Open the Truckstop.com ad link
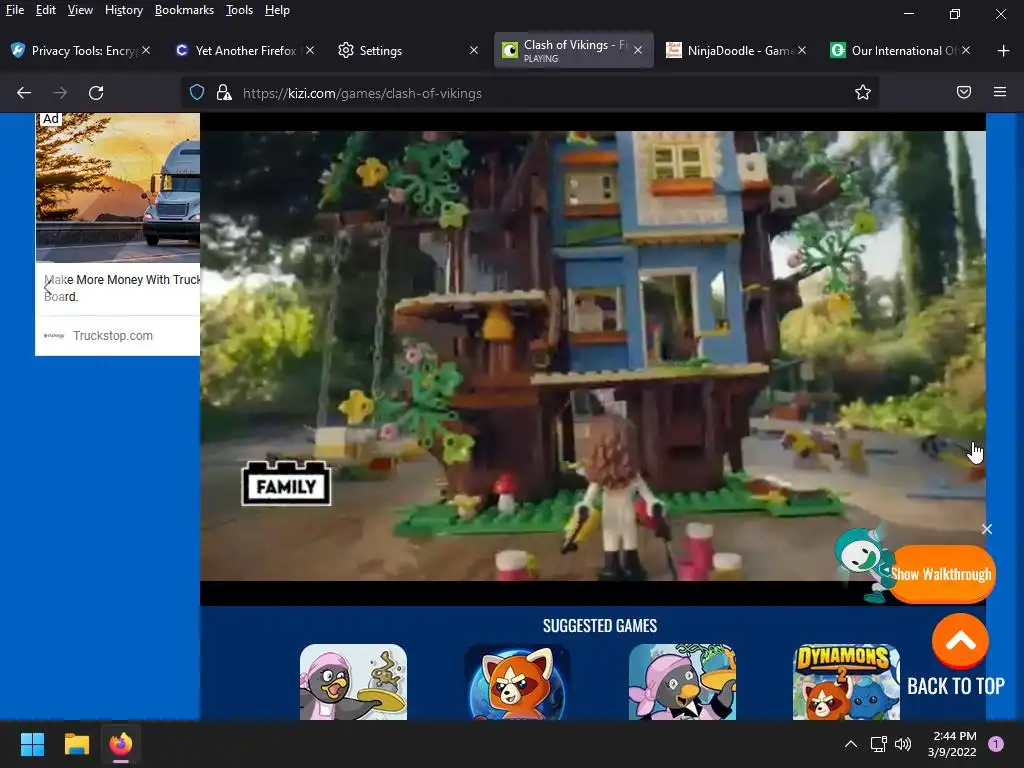This screenshot has height=768, width=1024. click(x=112, y=336)
